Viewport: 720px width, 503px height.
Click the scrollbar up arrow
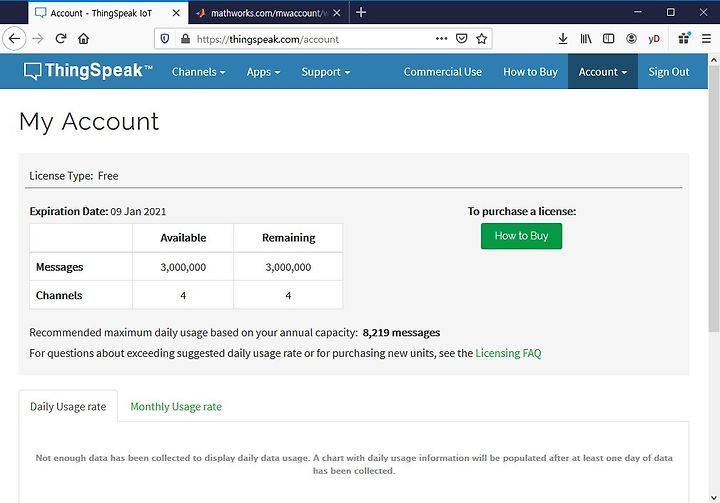tap(714, 60)
